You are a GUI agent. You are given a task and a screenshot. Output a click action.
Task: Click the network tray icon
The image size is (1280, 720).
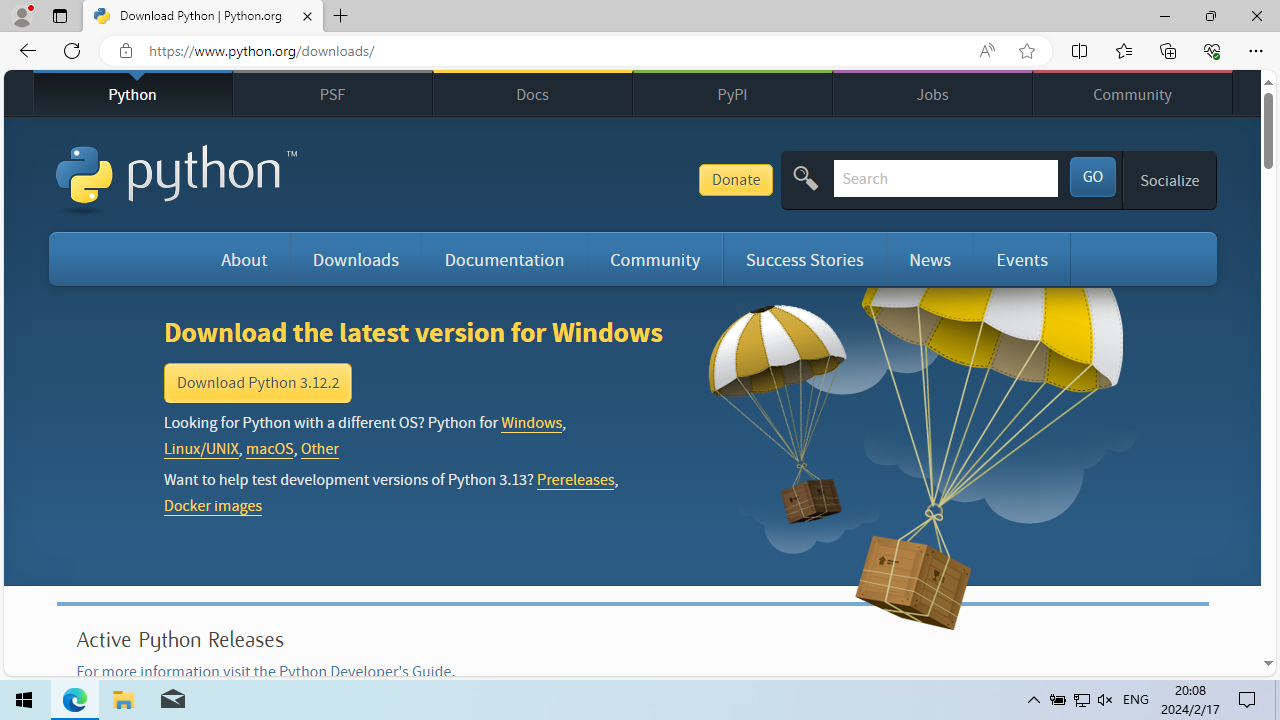1081,700
